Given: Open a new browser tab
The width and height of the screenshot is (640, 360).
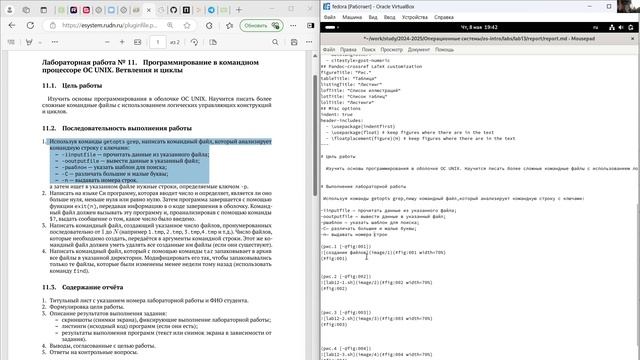Looking at the screenshot, I should click(239, 10).
